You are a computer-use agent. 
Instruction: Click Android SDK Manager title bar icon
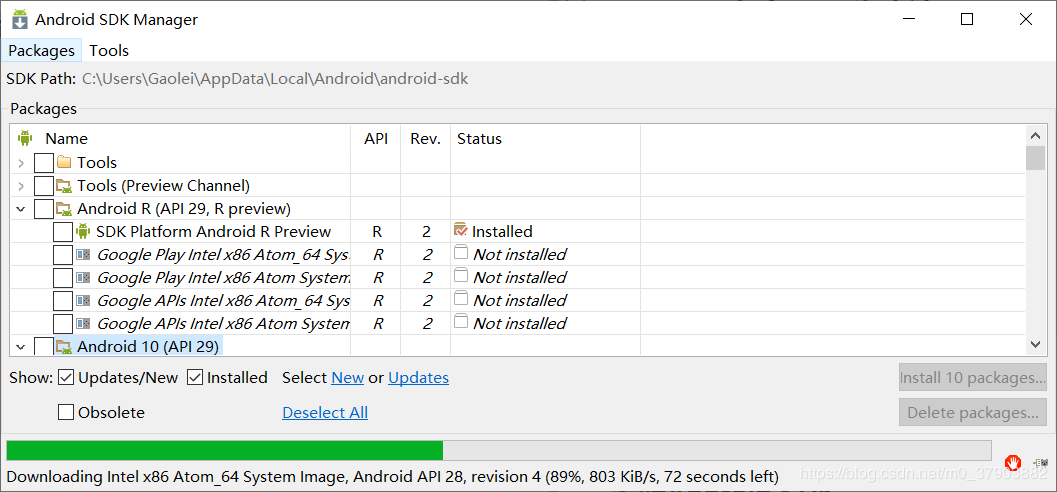coord(20,19)
